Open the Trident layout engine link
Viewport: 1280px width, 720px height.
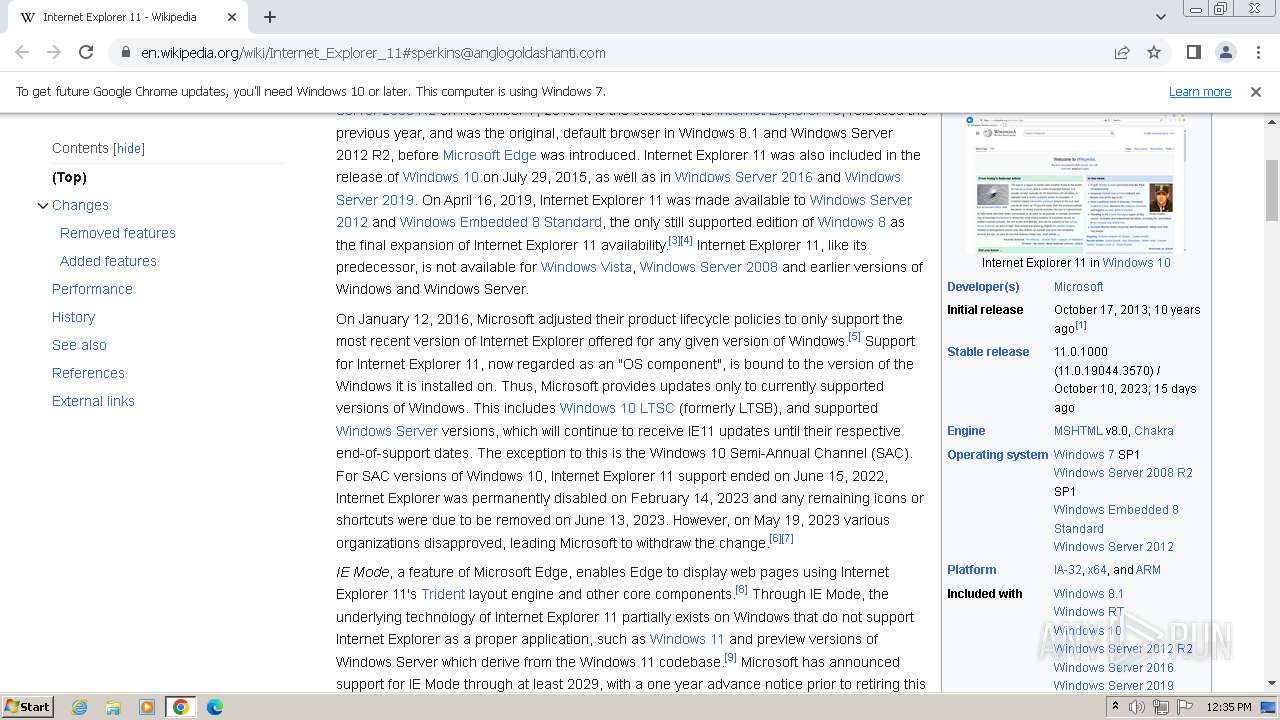coord(443,594)
